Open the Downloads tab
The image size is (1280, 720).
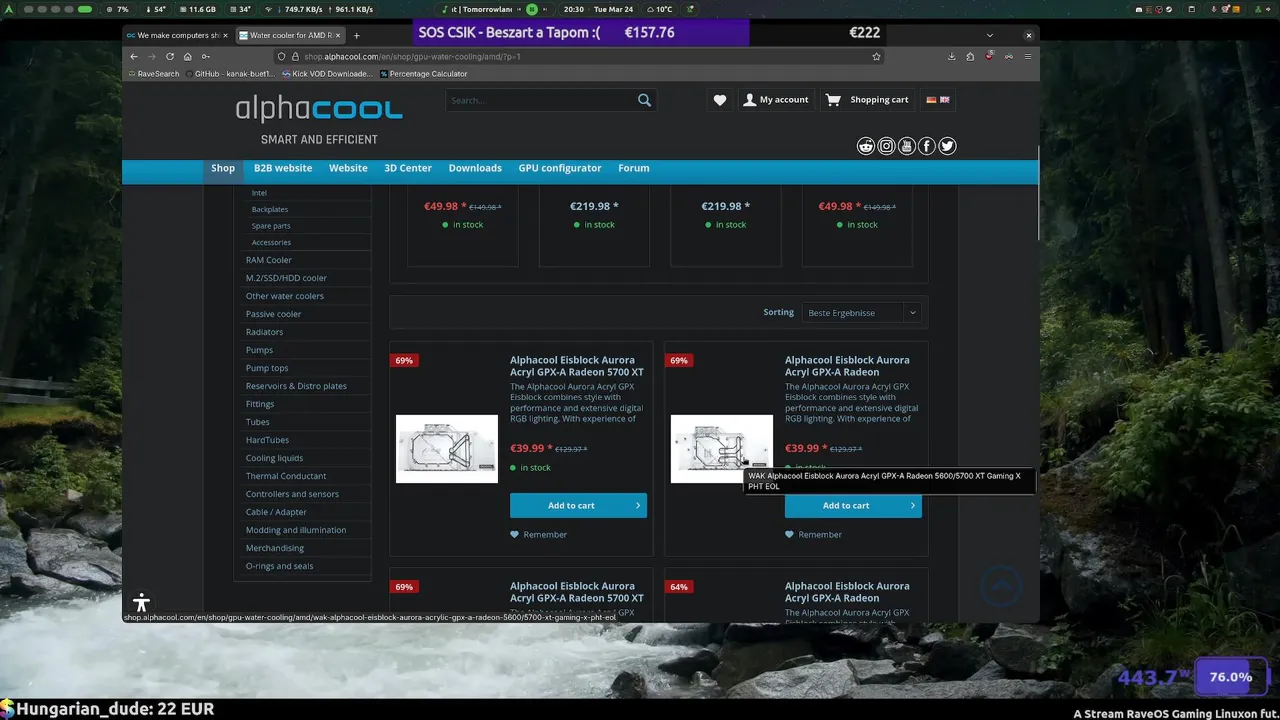(x=475, y=168)
